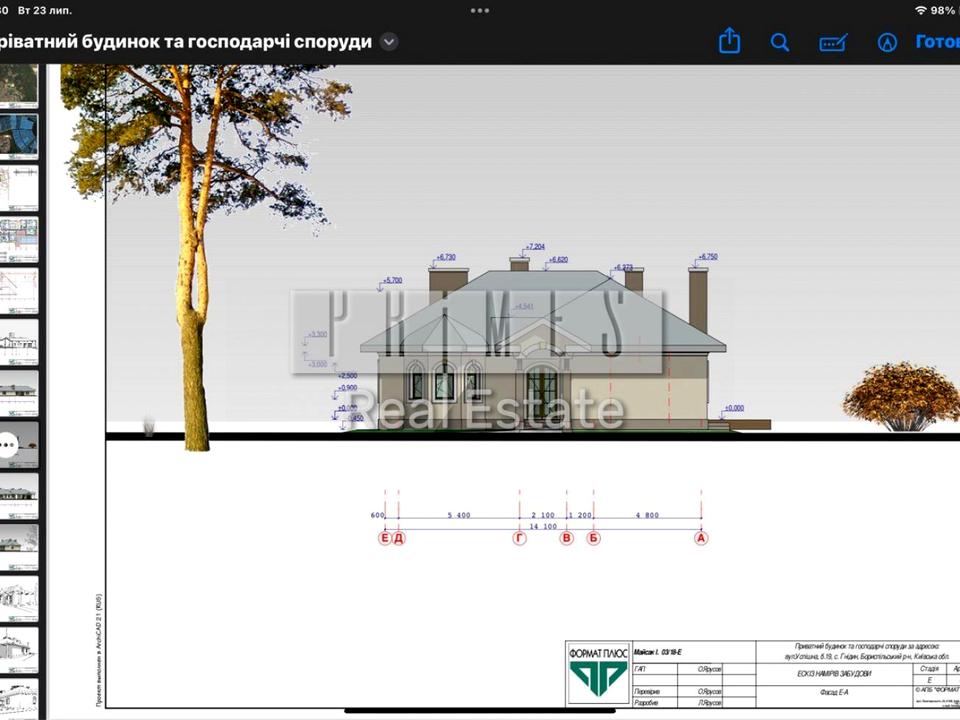Tap the three-dot multitasking control at top center

[x=480, y=10]
